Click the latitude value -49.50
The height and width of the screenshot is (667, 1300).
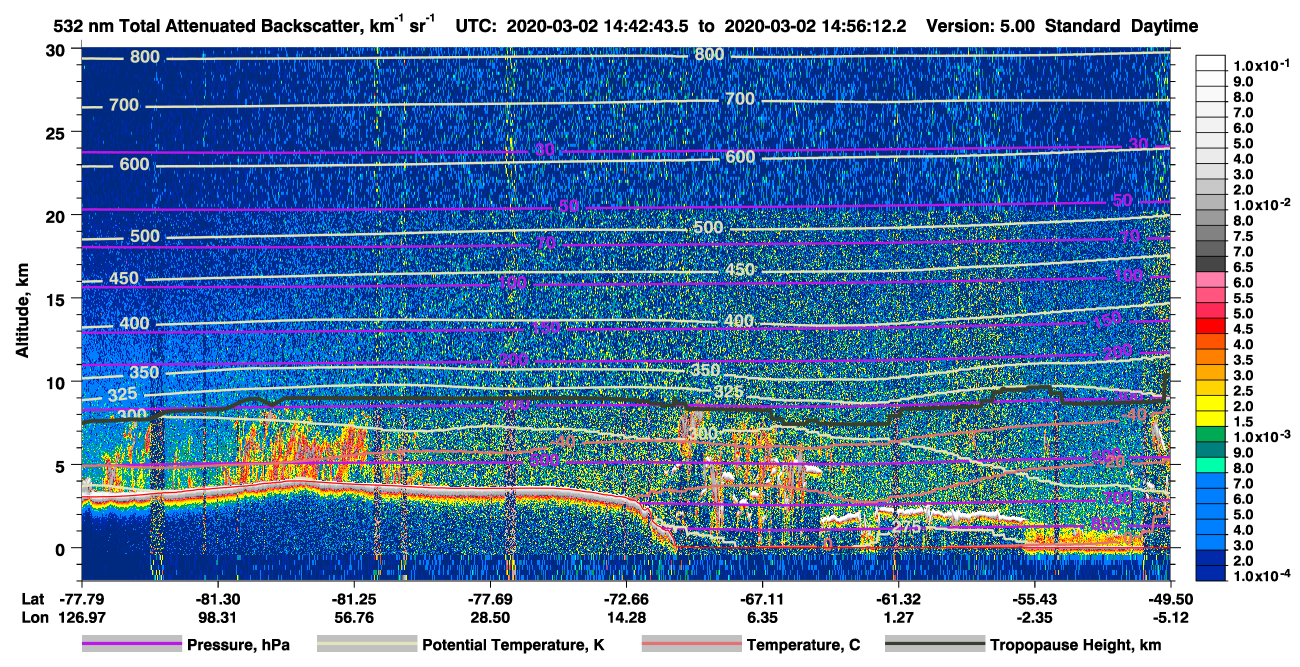1171,599
